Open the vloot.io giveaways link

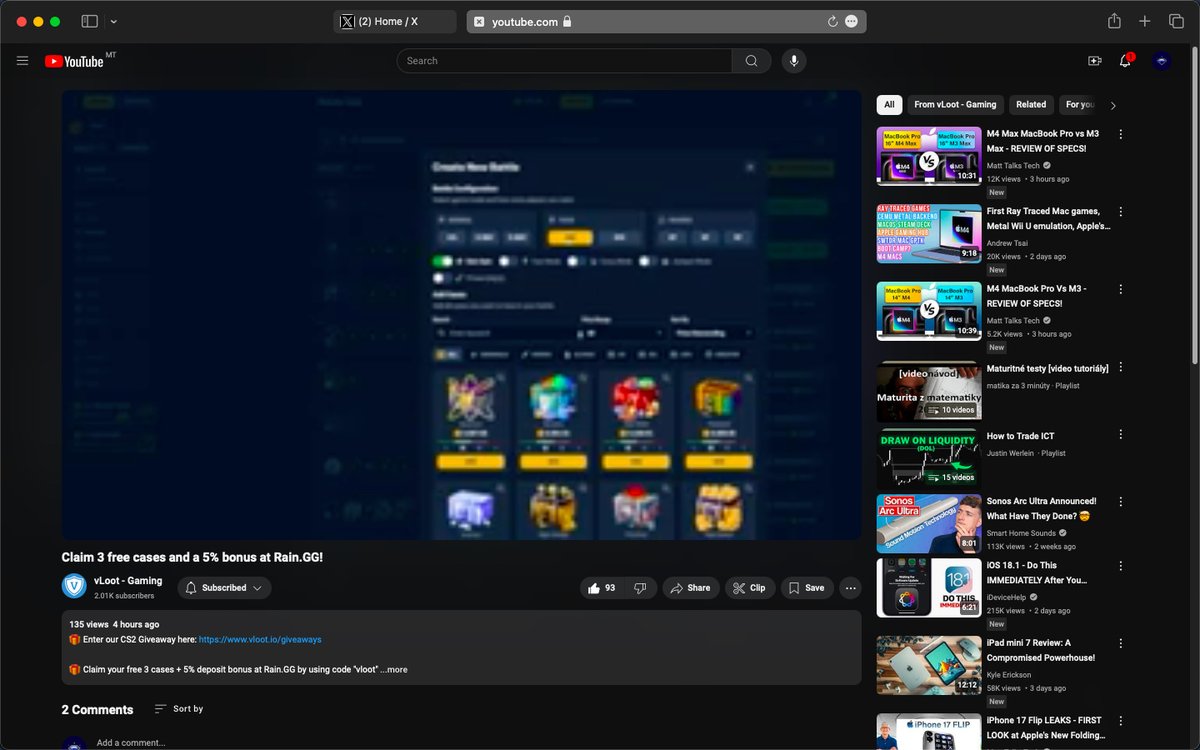260,639
